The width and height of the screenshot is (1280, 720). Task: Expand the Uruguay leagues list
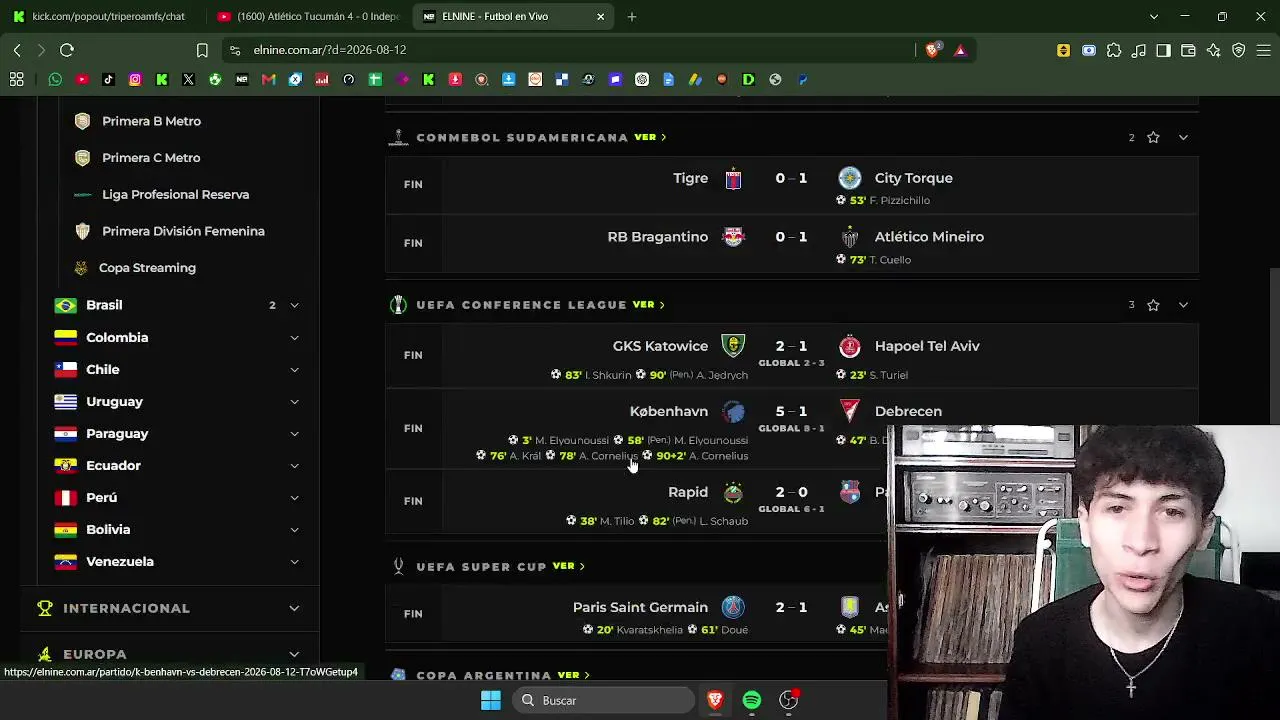click(x=294, y=402)
